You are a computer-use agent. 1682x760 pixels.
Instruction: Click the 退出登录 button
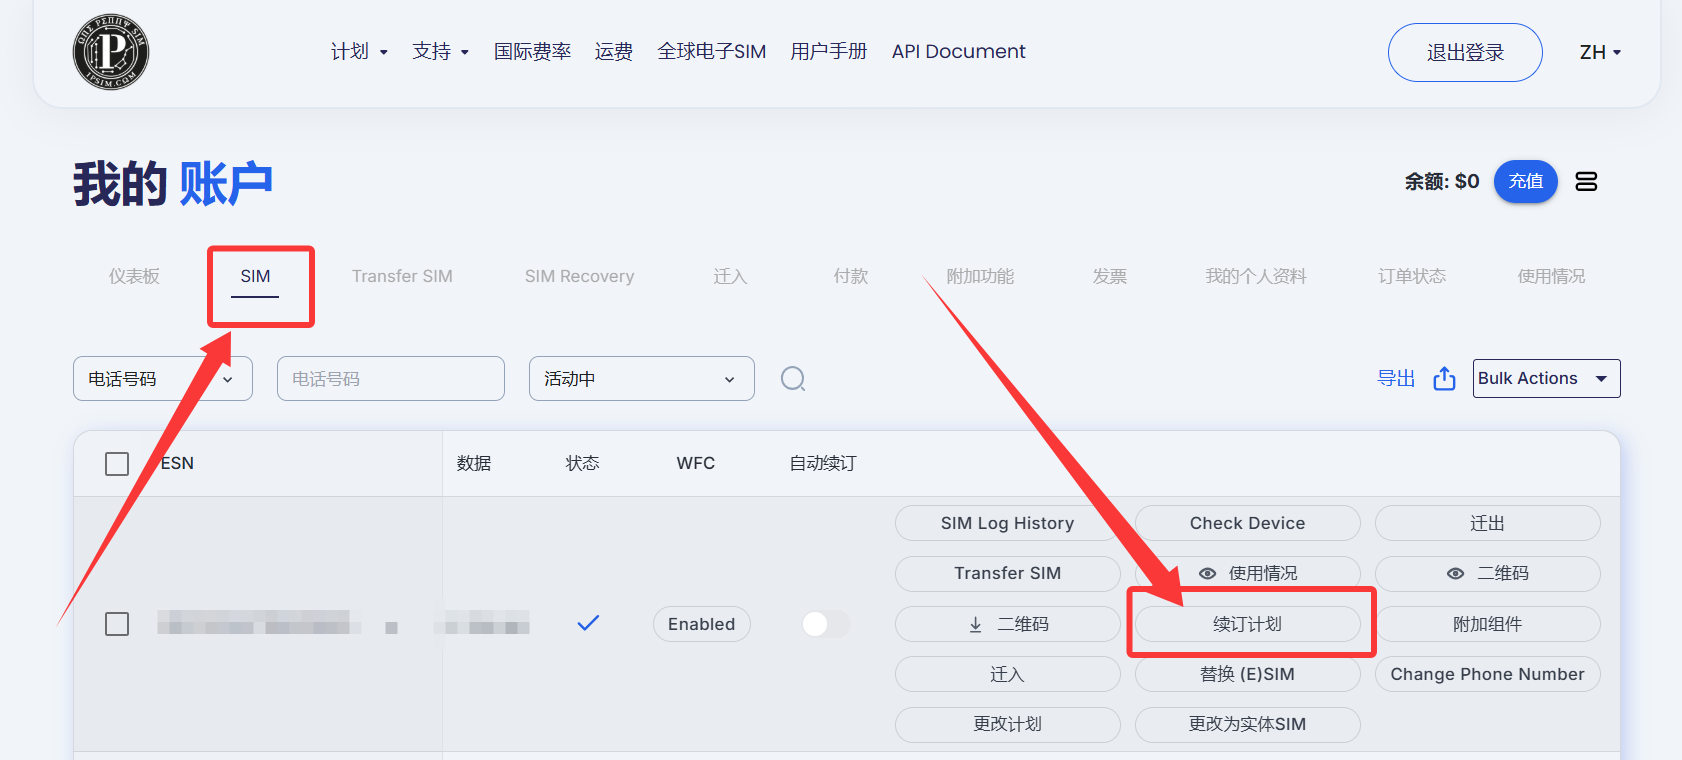tap(1465, 52)
